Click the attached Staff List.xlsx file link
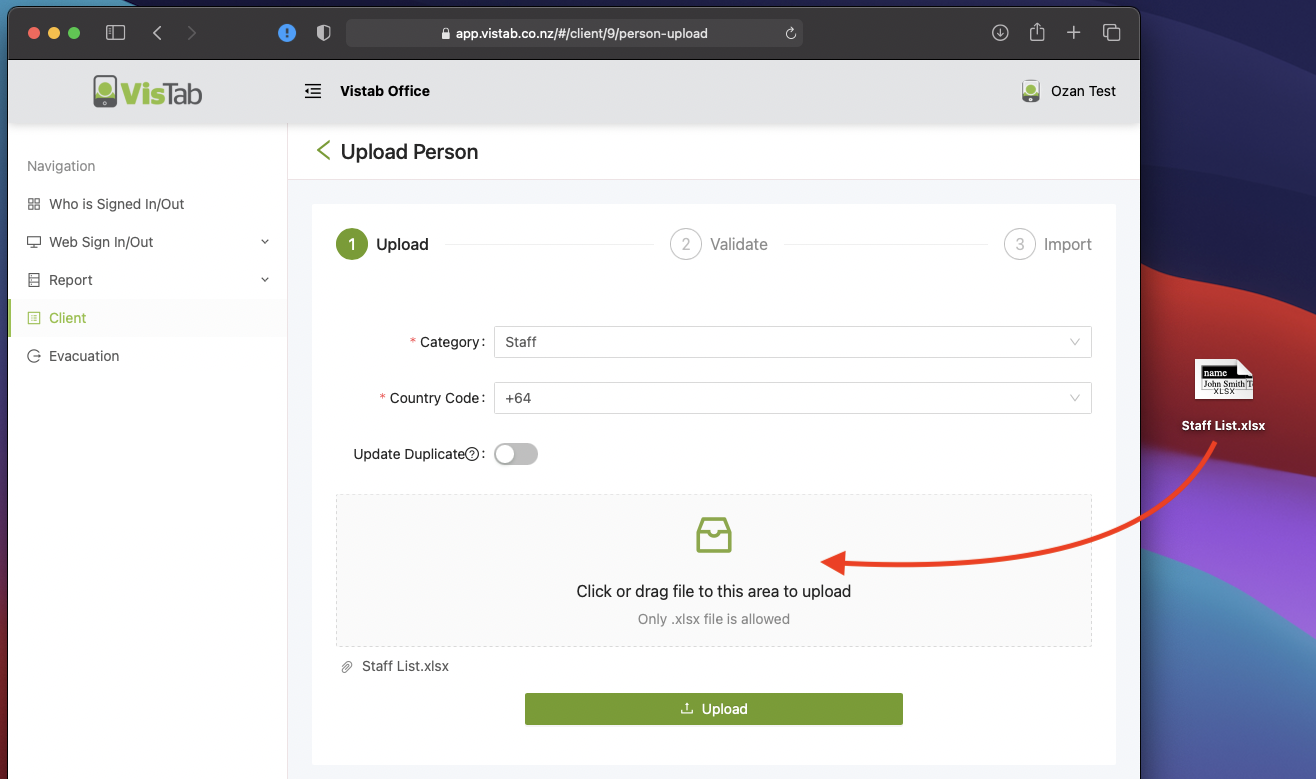1316x779 pixels. tap(405, 666)
